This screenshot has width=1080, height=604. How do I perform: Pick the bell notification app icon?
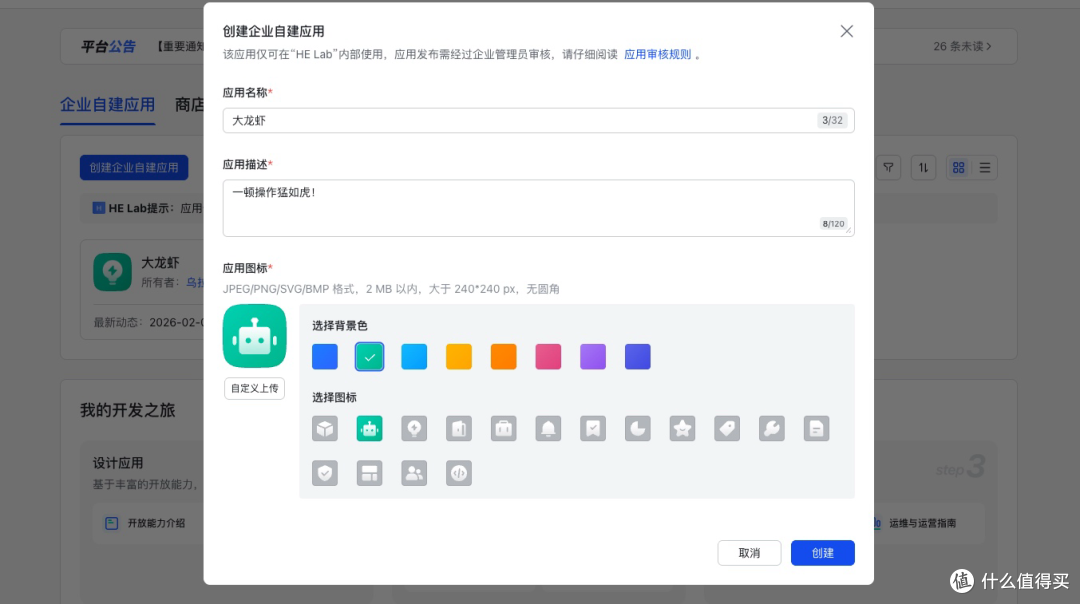click(548, 428)
